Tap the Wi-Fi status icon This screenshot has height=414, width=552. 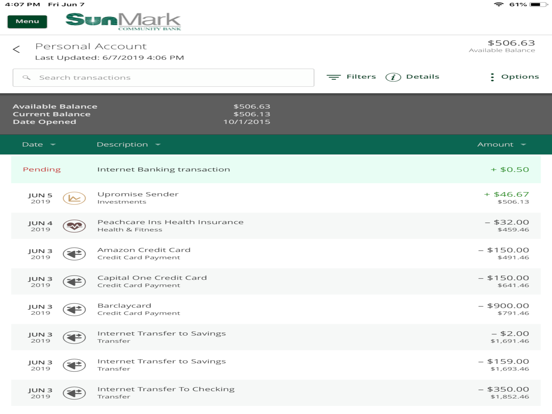point(498,4)
